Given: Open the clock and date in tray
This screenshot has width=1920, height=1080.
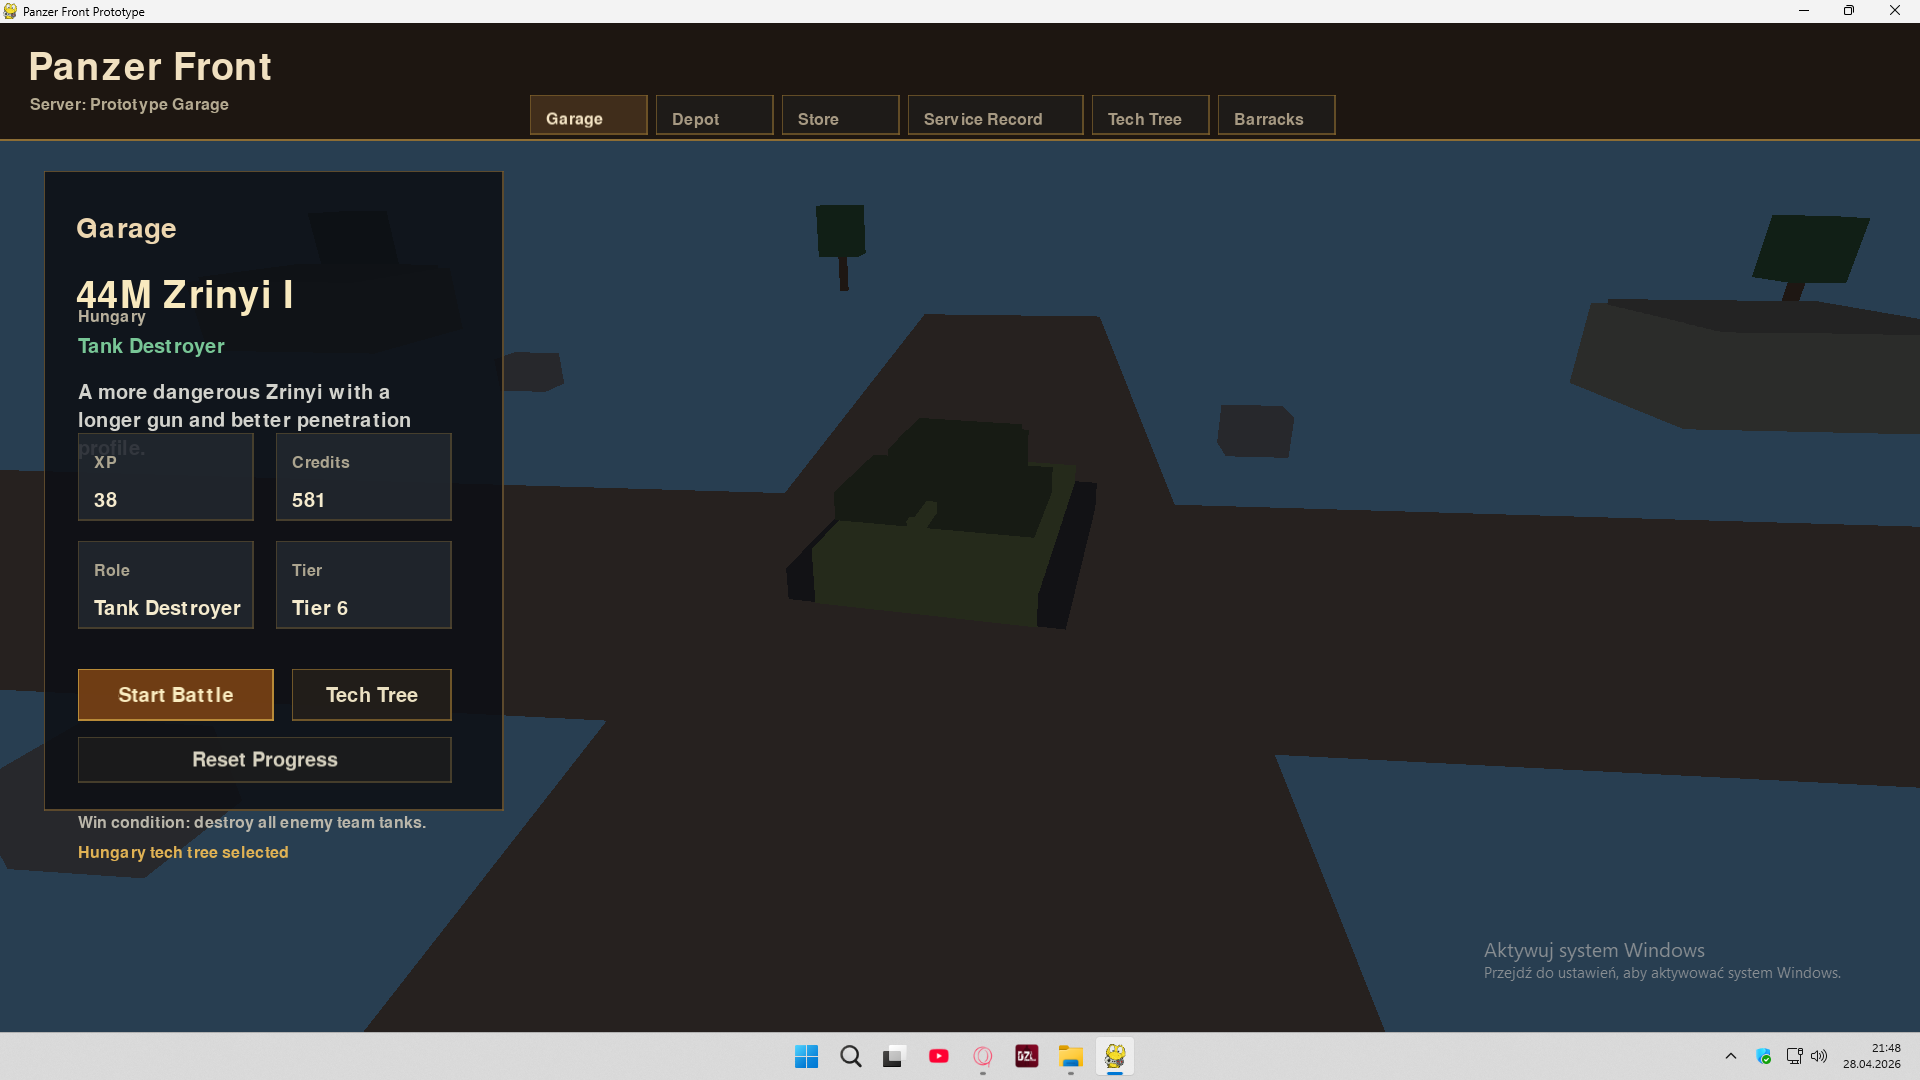Looking at the screenshot, I should tap(1871, 1056).
